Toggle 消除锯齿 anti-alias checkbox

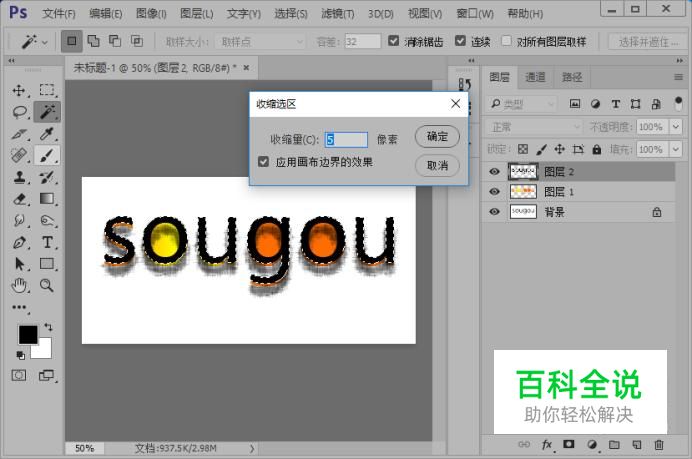pyautogui.click(x=393, y=41)
